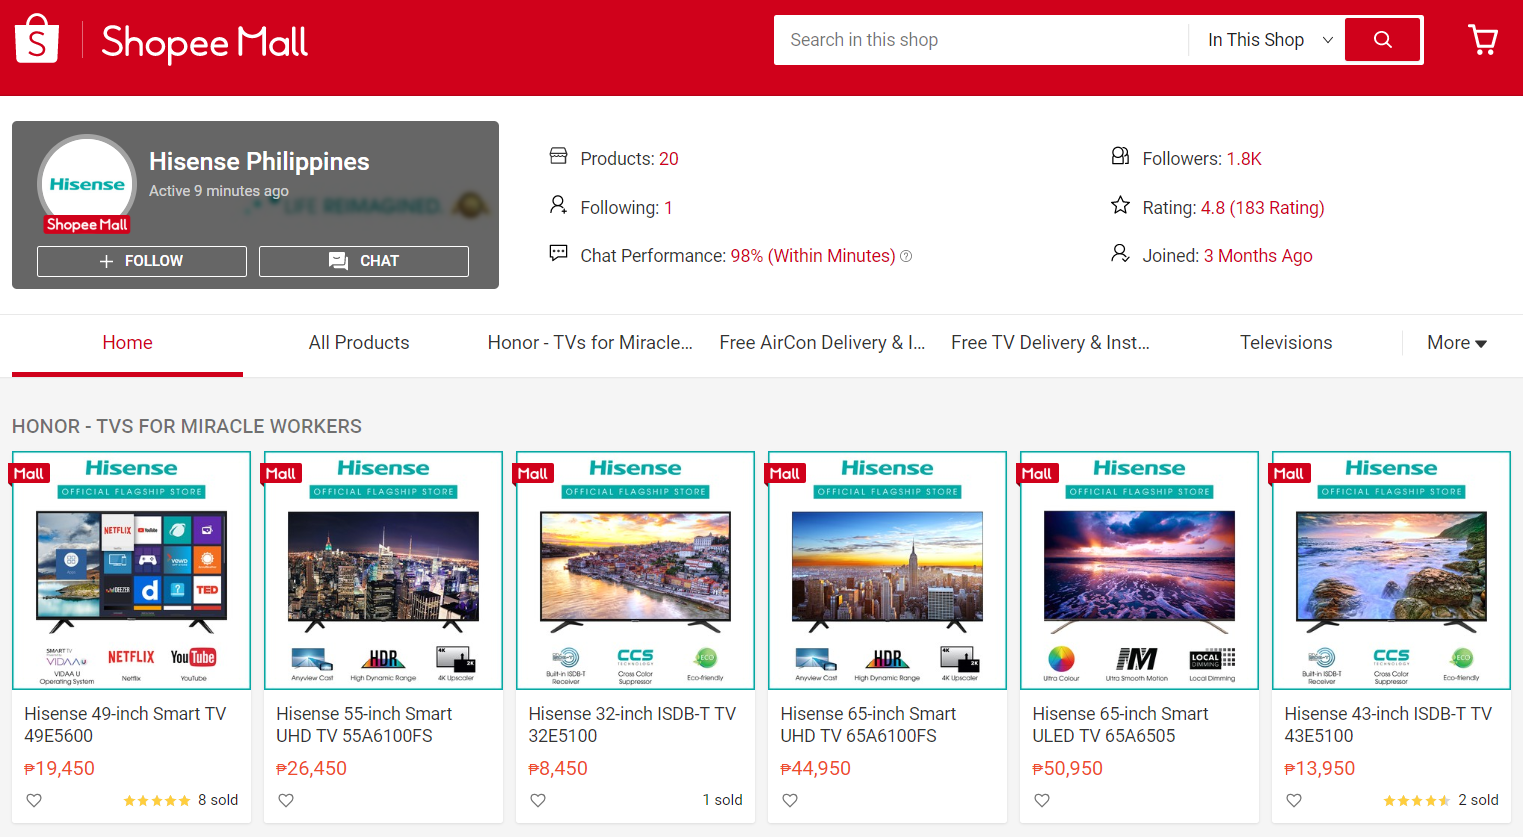Open the Free TV Delivery & Inst tab

1050,343
